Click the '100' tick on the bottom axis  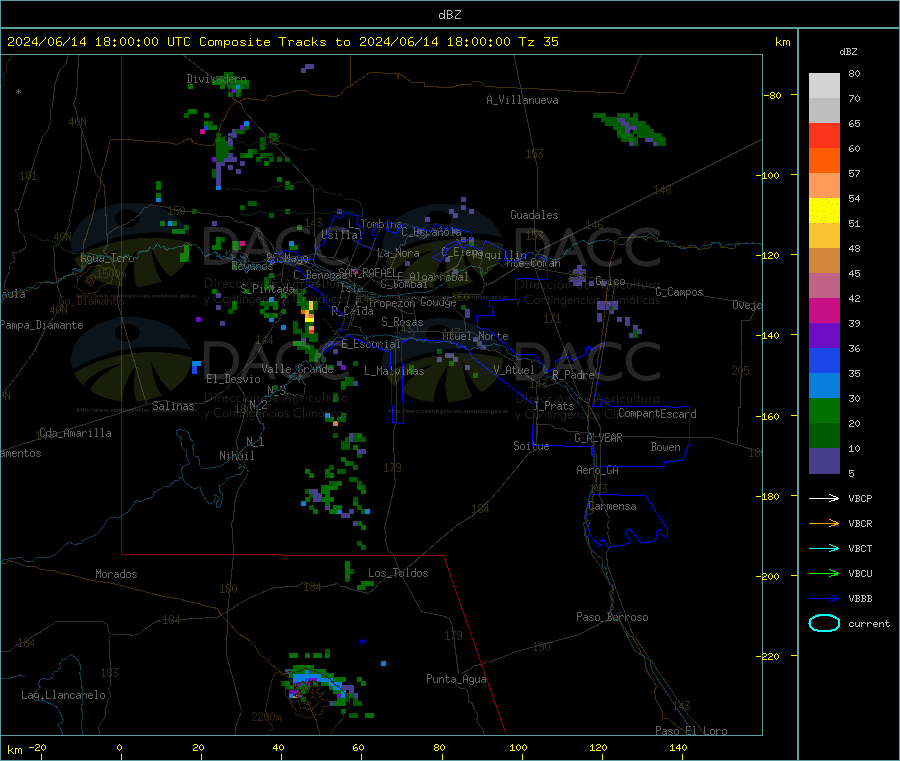[518, 747]
